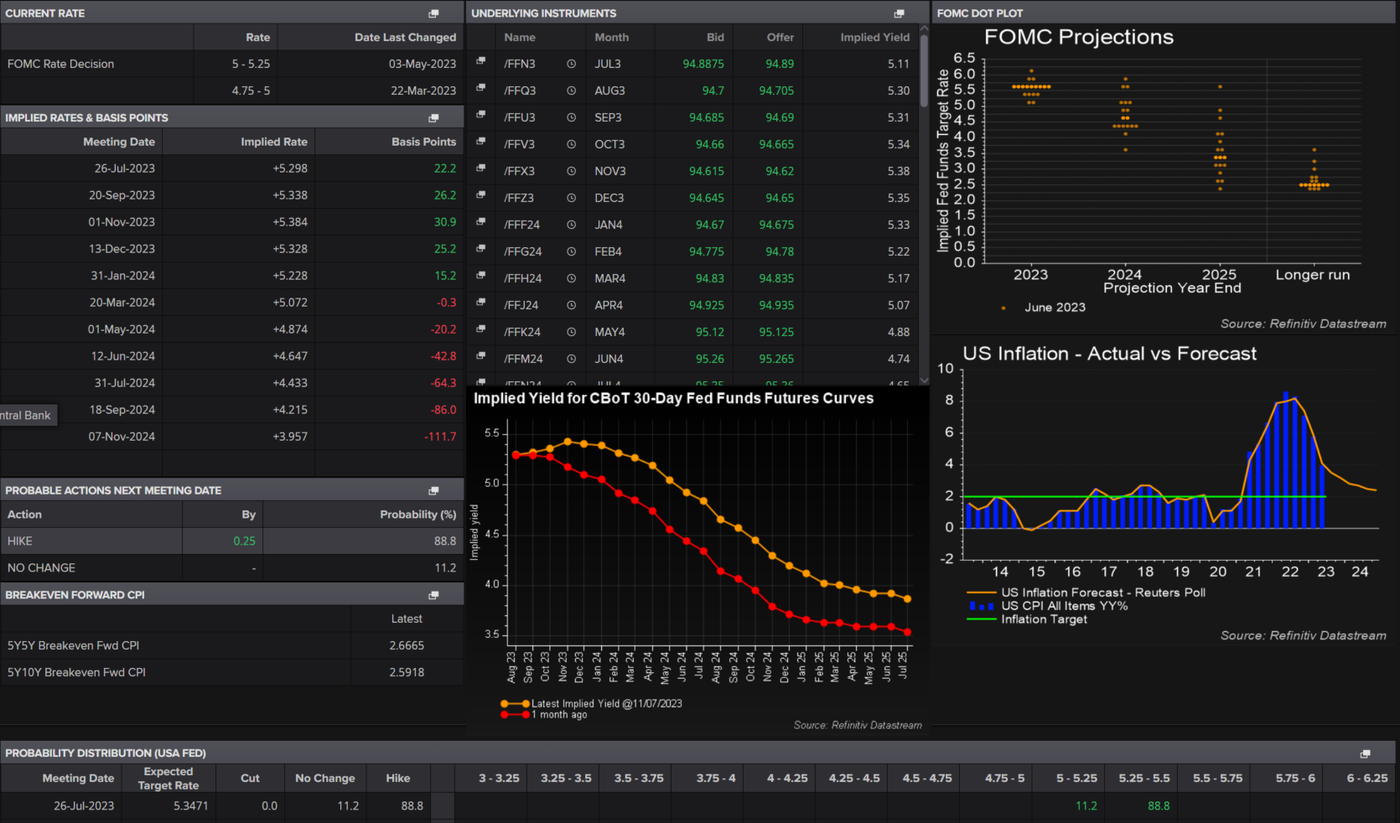
Task: Pop out Implied Rates & Basis Points panel
Action: (x=433, y=118)
